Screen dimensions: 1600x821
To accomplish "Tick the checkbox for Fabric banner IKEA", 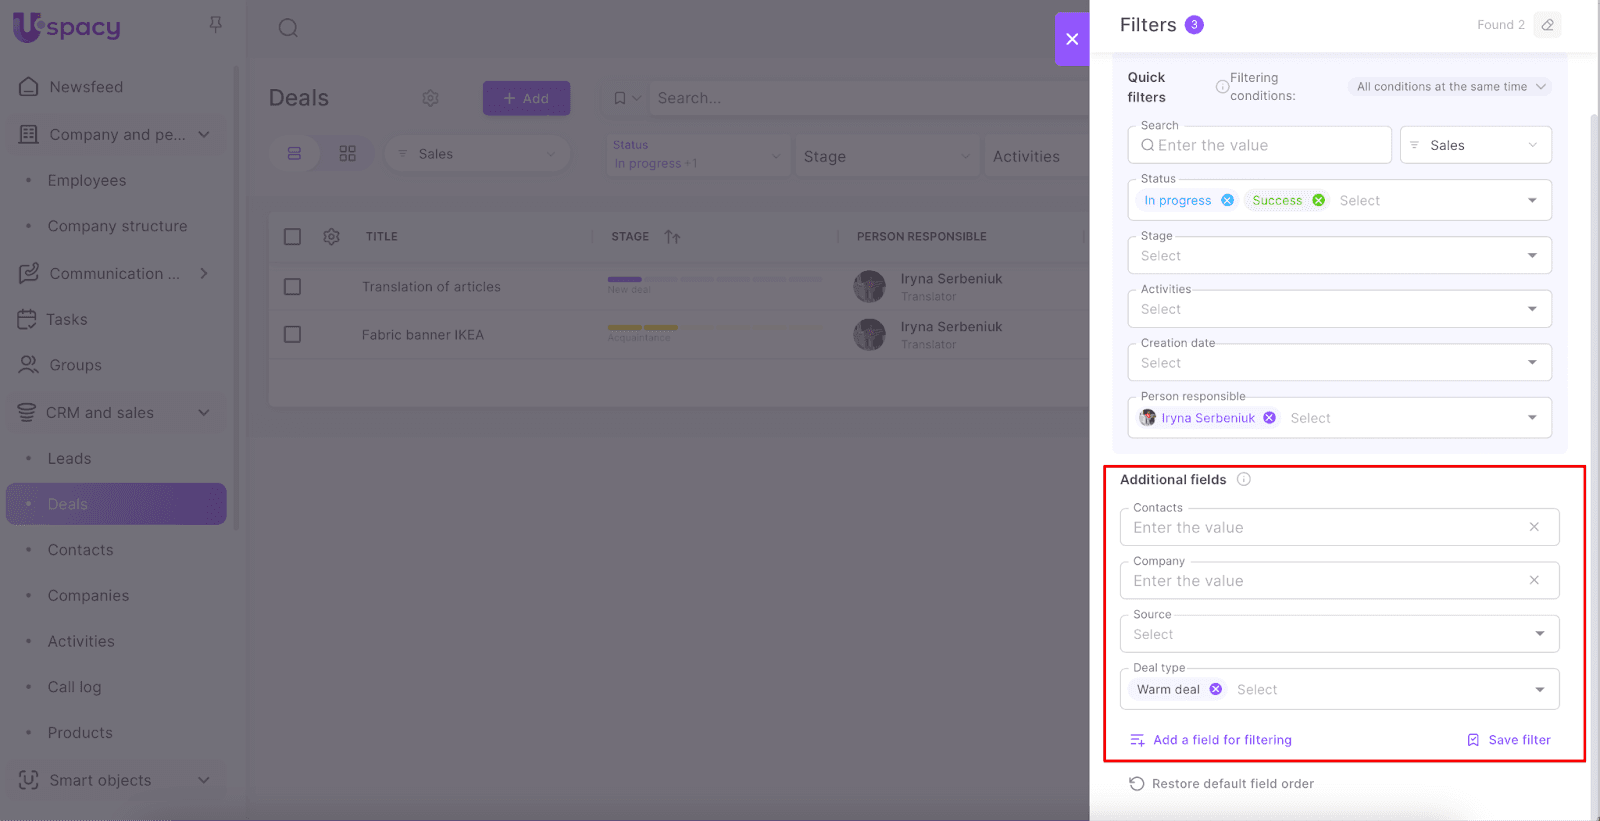I will click(292, 334).
